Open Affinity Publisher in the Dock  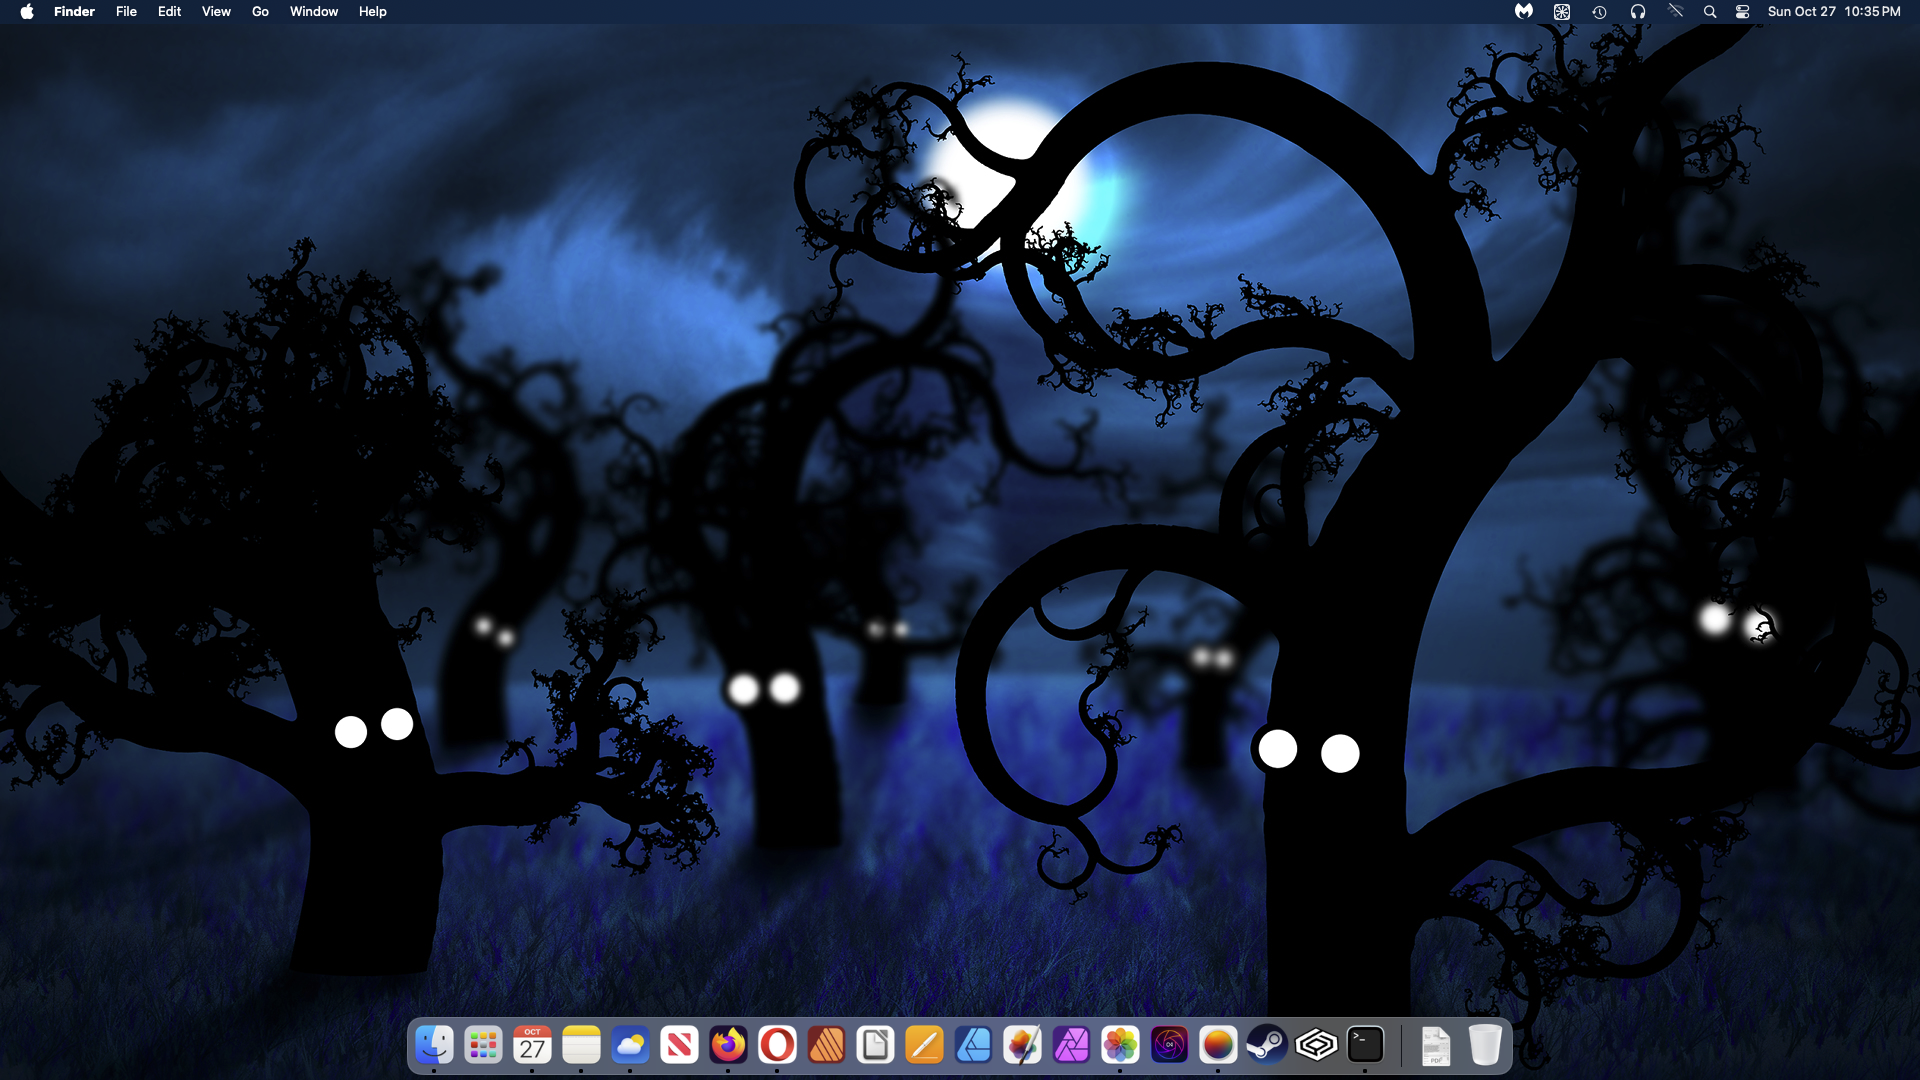tap(826, 1045)
